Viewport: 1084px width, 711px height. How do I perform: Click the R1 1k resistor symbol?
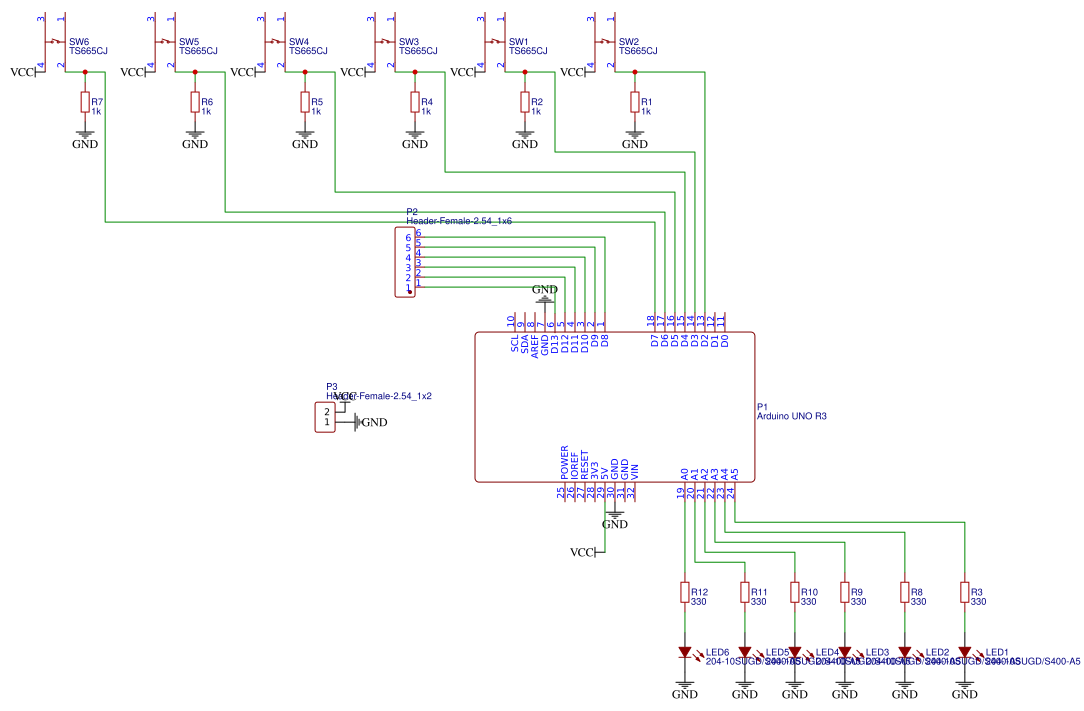635,102
